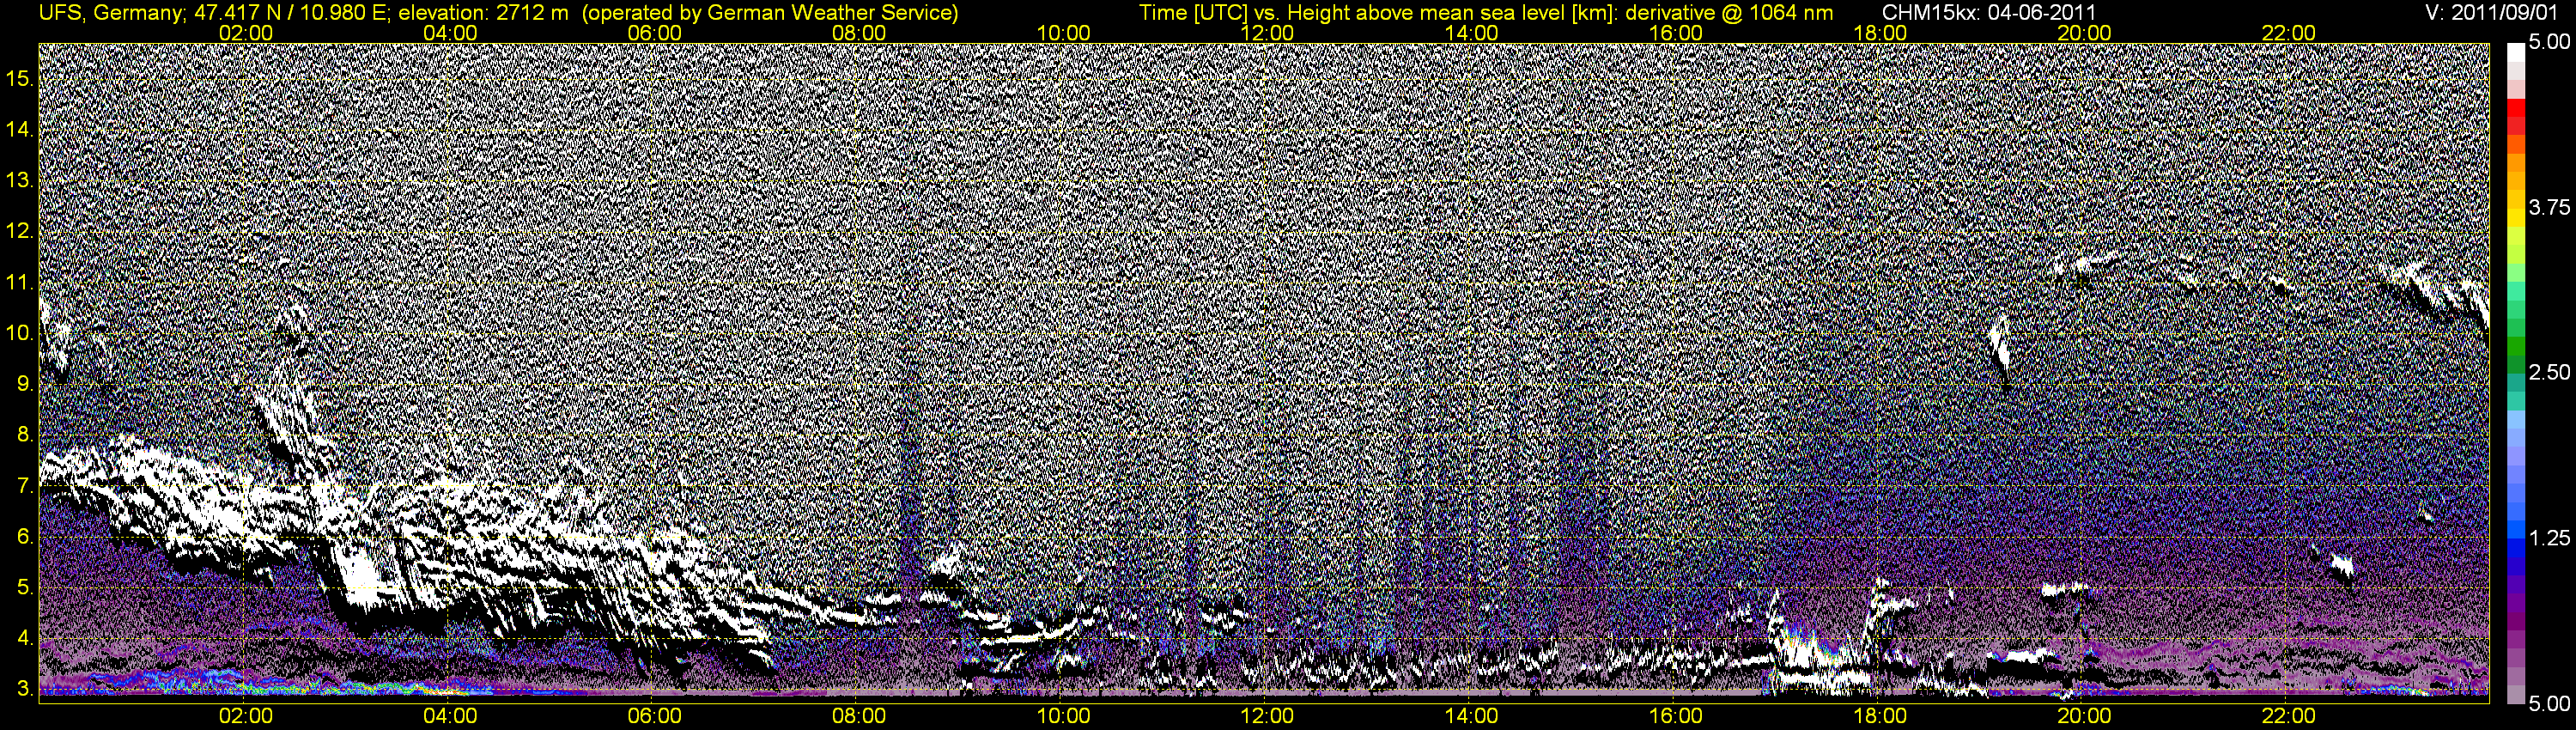Screen dimensions: 2576x730
Task: Click the 18:00 label on the top time axis
Action: (1880, 33)
